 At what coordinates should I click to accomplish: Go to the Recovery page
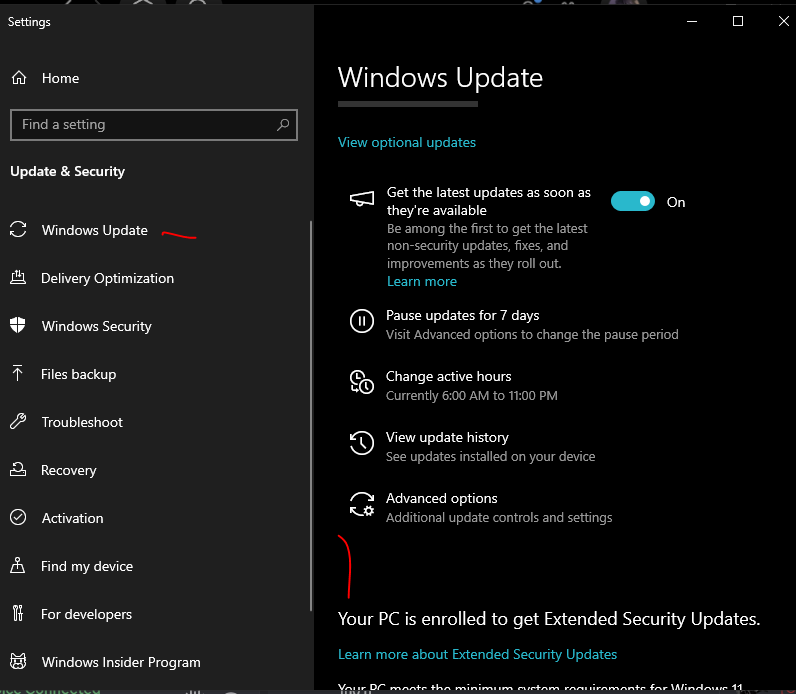point(69,470)
